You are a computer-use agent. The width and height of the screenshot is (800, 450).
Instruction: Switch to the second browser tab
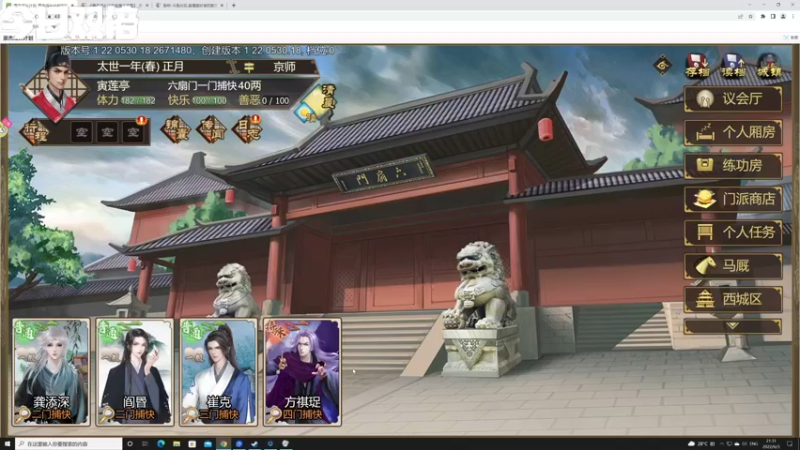114,5
